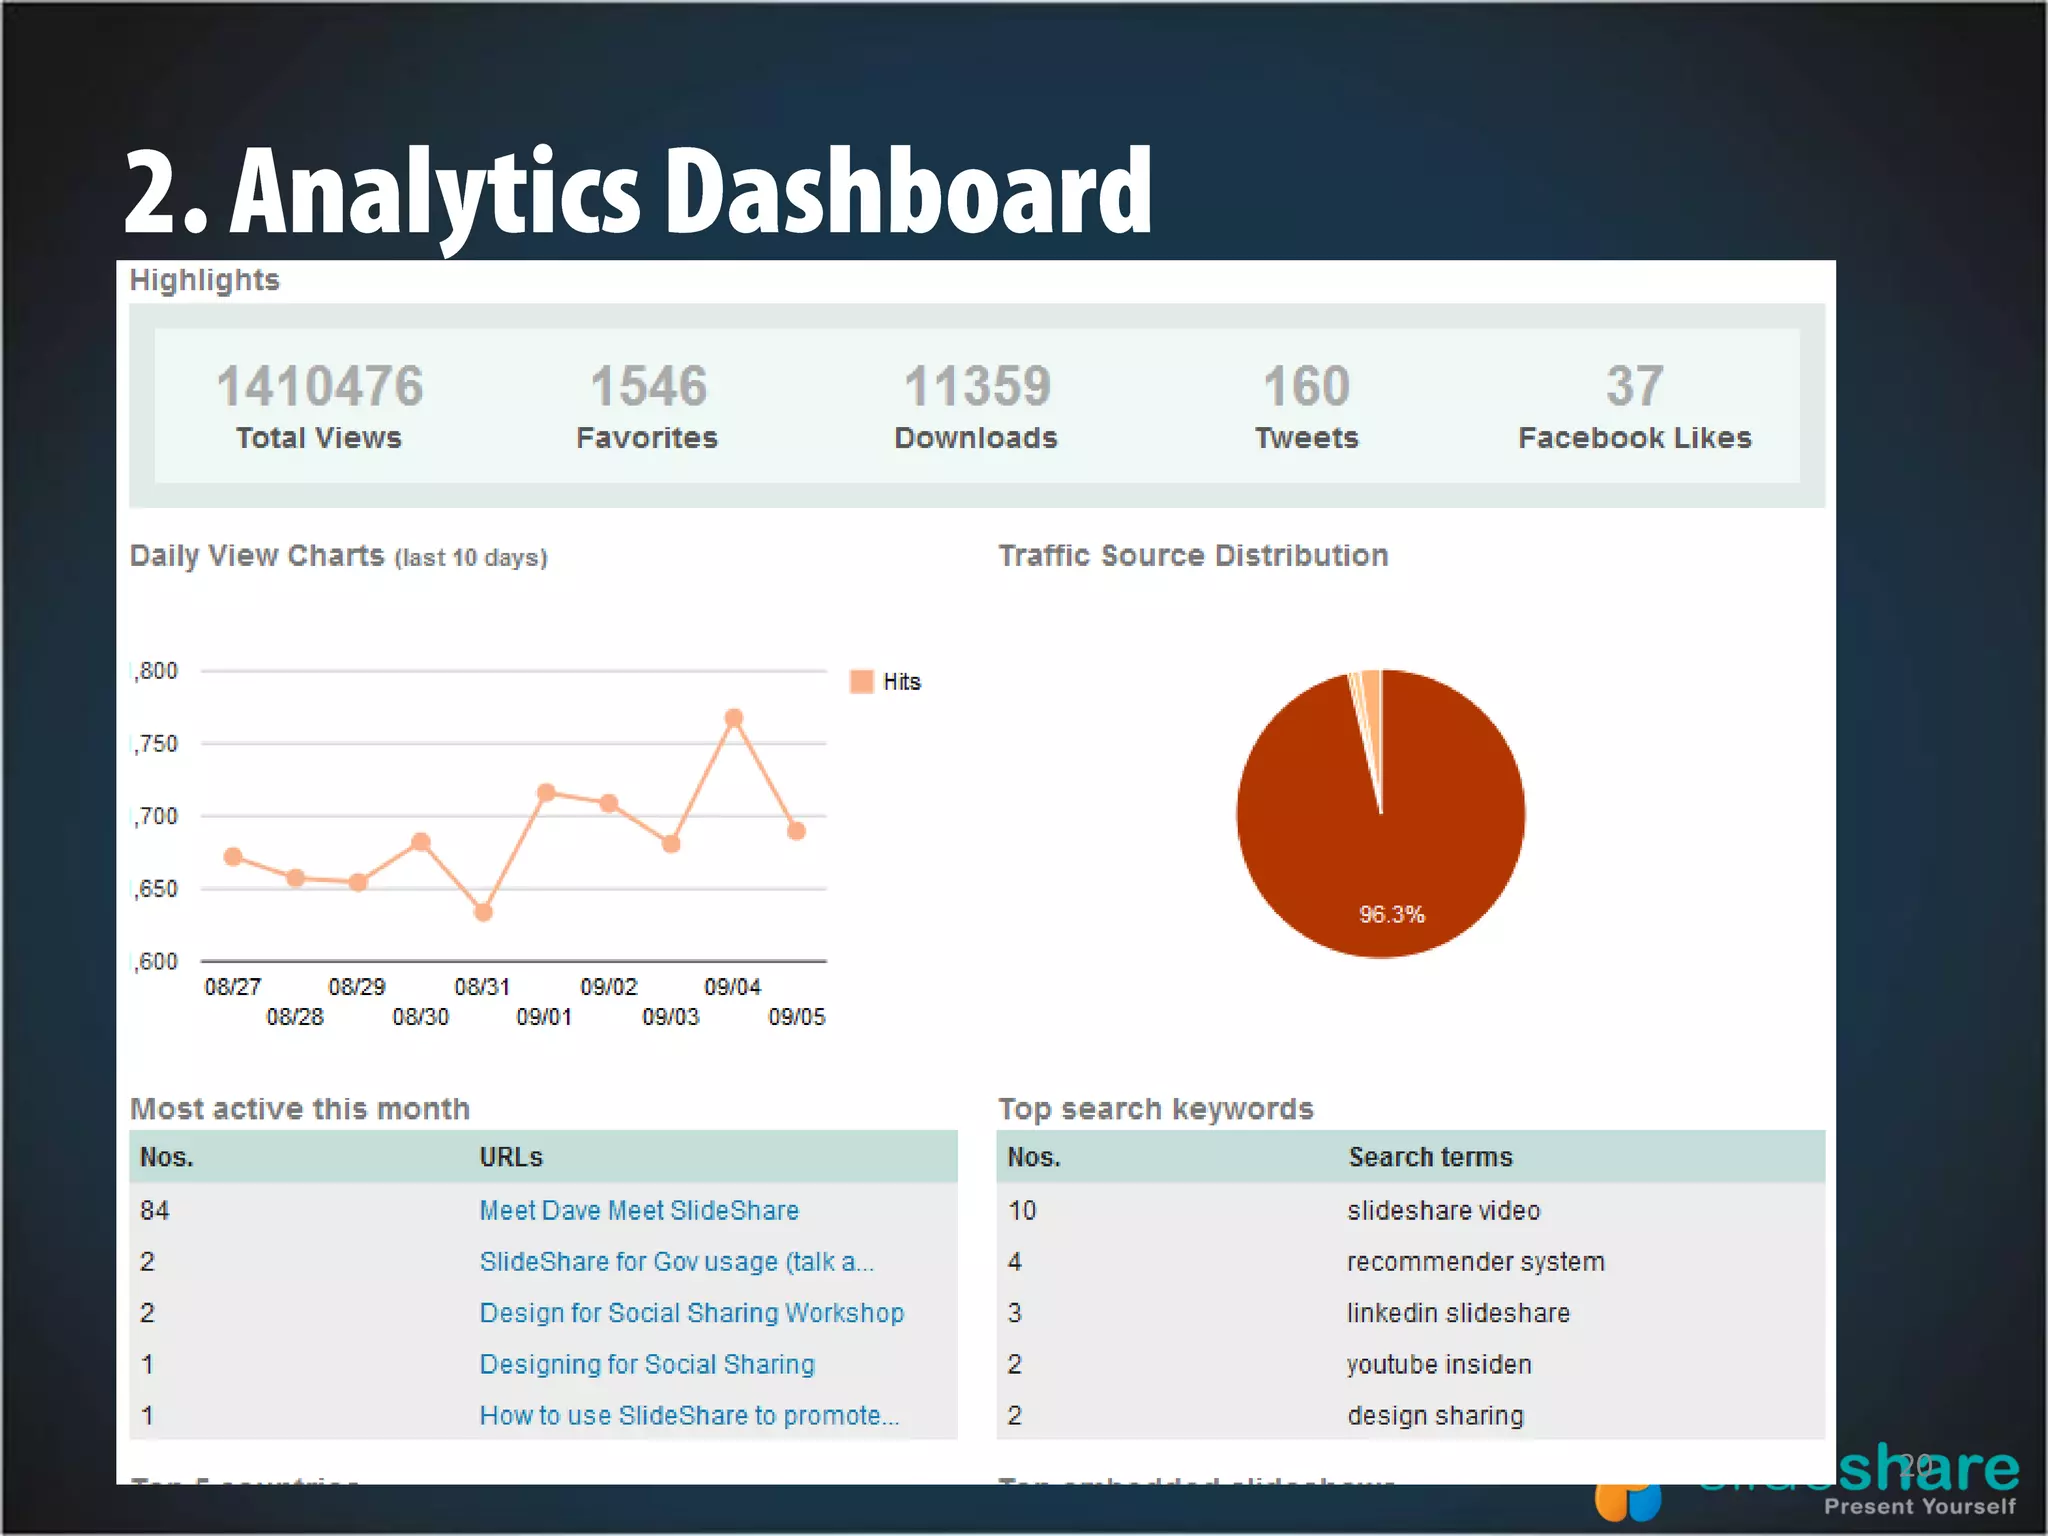Click the slideshare video search term

tap(1443, 1210)
